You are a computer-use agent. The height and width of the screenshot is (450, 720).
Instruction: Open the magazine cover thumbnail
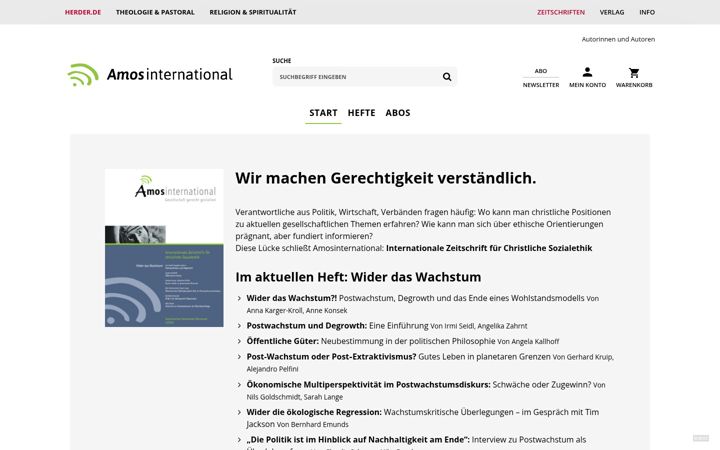164,248
